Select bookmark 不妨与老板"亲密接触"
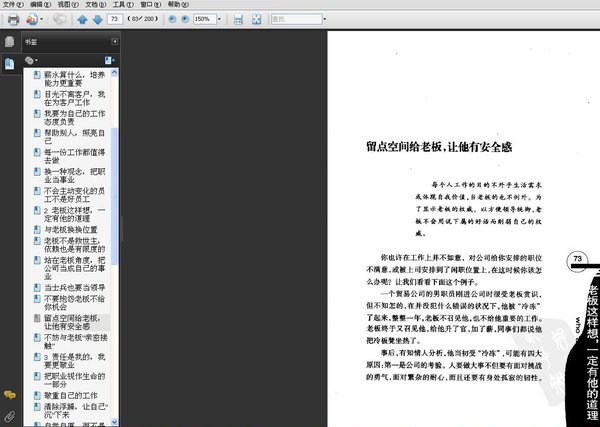 point(75,342)
